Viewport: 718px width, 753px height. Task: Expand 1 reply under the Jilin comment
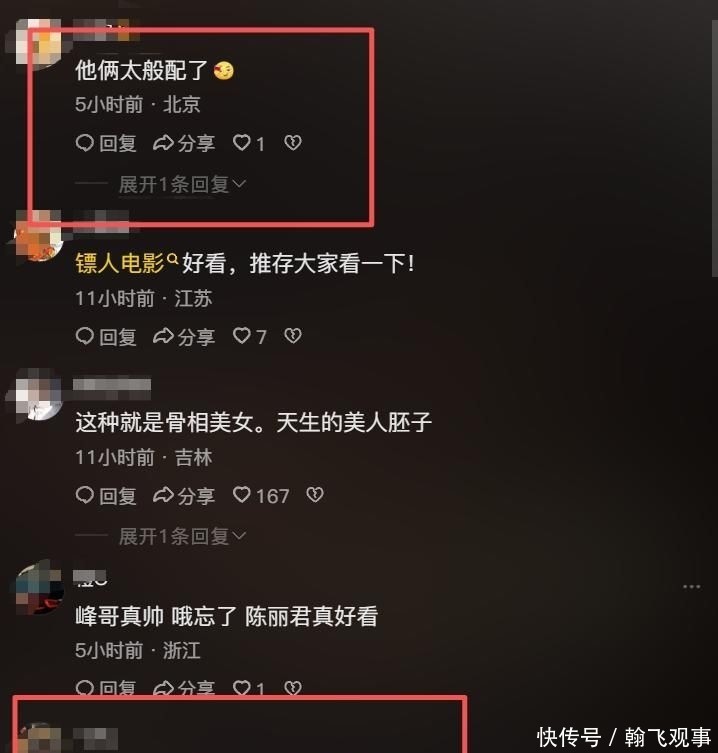(x=182, y=536)
